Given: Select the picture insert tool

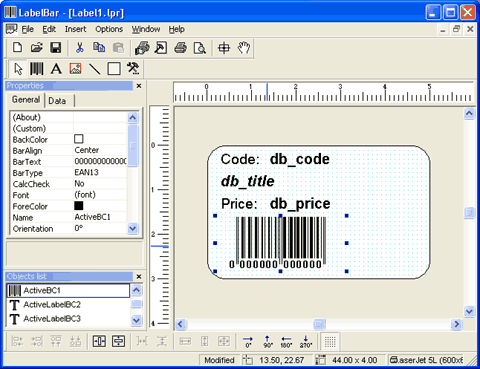Looking at the screenshot, I should coord(75,69).
